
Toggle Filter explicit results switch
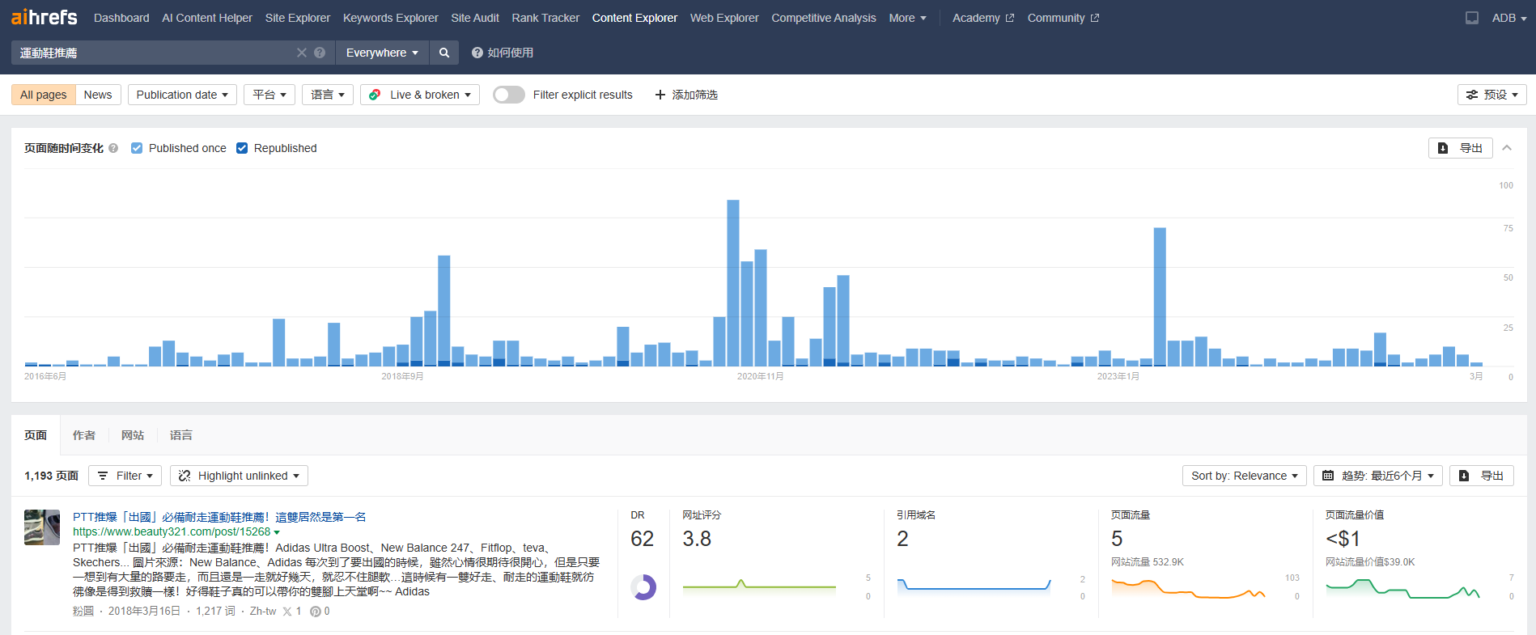click(x=508, y=95)
